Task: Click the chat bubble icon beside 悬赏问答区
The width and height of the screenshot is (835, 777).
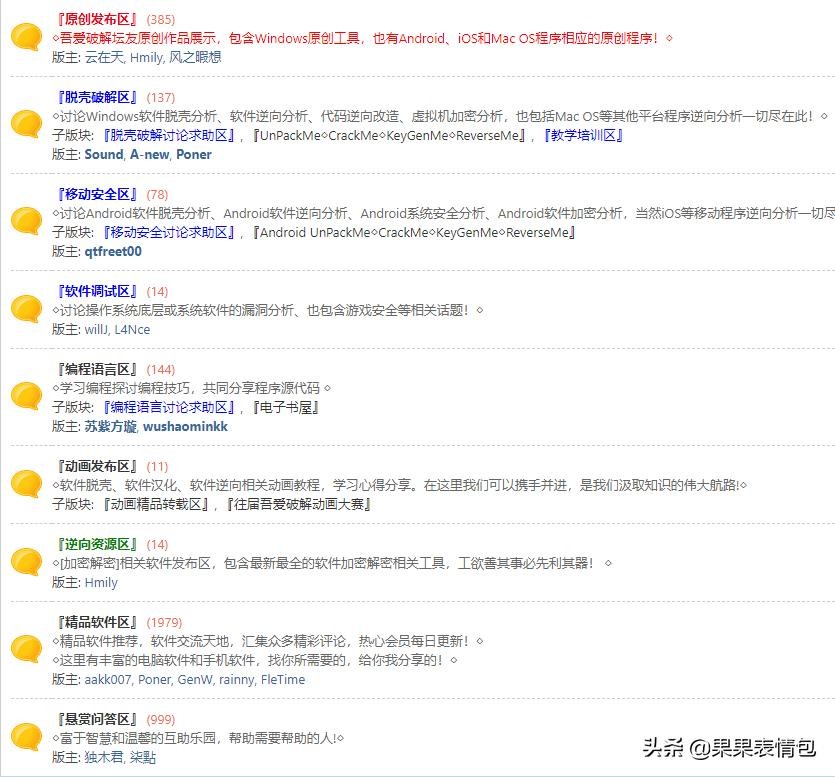Action: pos(25,737)
